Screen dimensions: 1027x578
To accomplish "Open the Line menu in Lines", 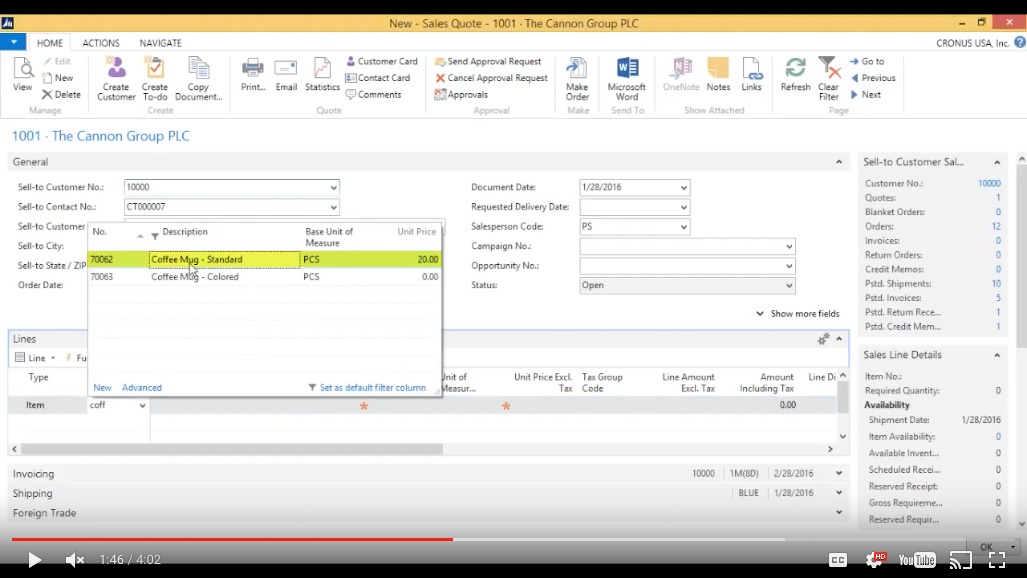I will click(x=35, y=358).
